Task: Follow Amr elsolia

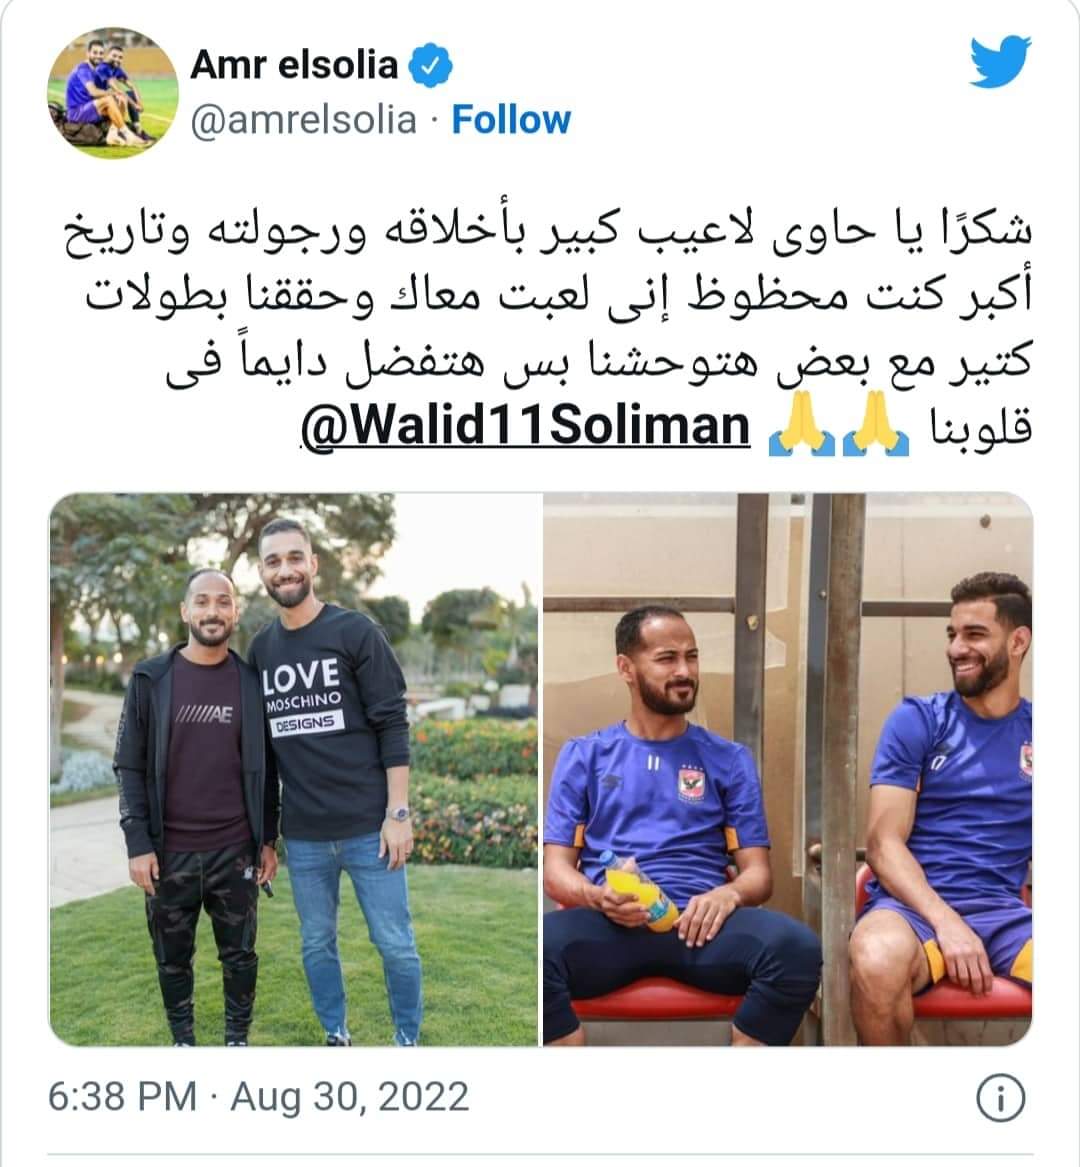Action: coord(511,120)
